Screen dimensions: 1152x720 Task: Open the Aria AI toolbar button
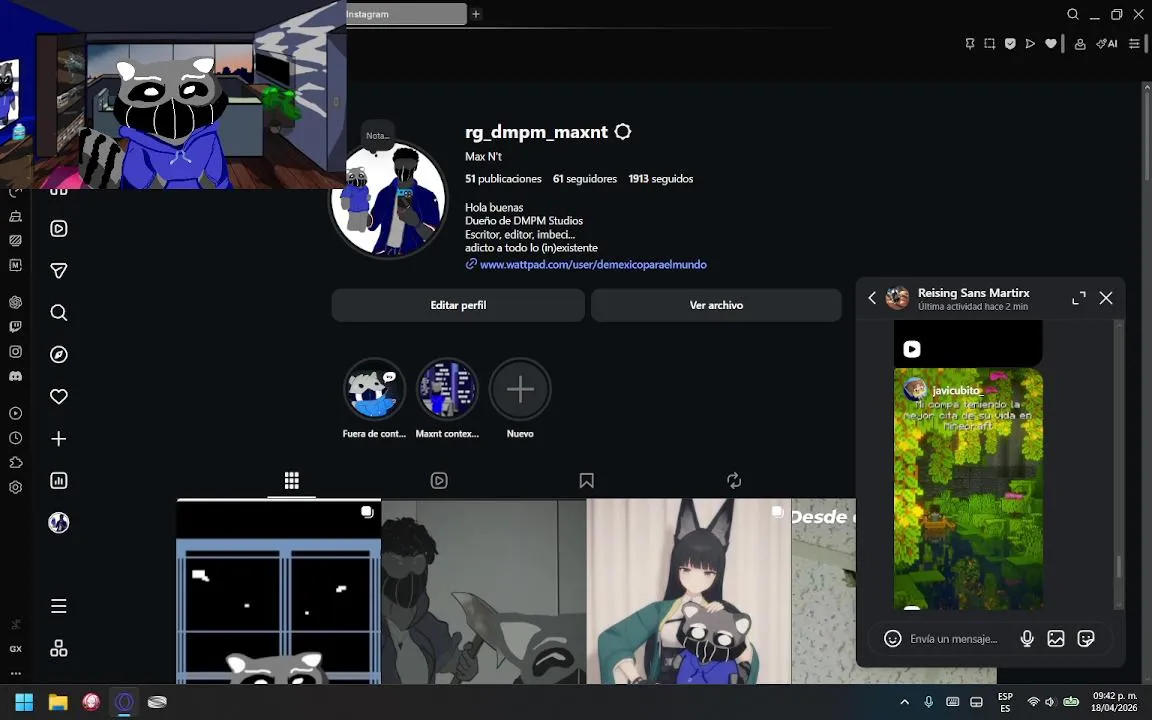coord(1107,44)
